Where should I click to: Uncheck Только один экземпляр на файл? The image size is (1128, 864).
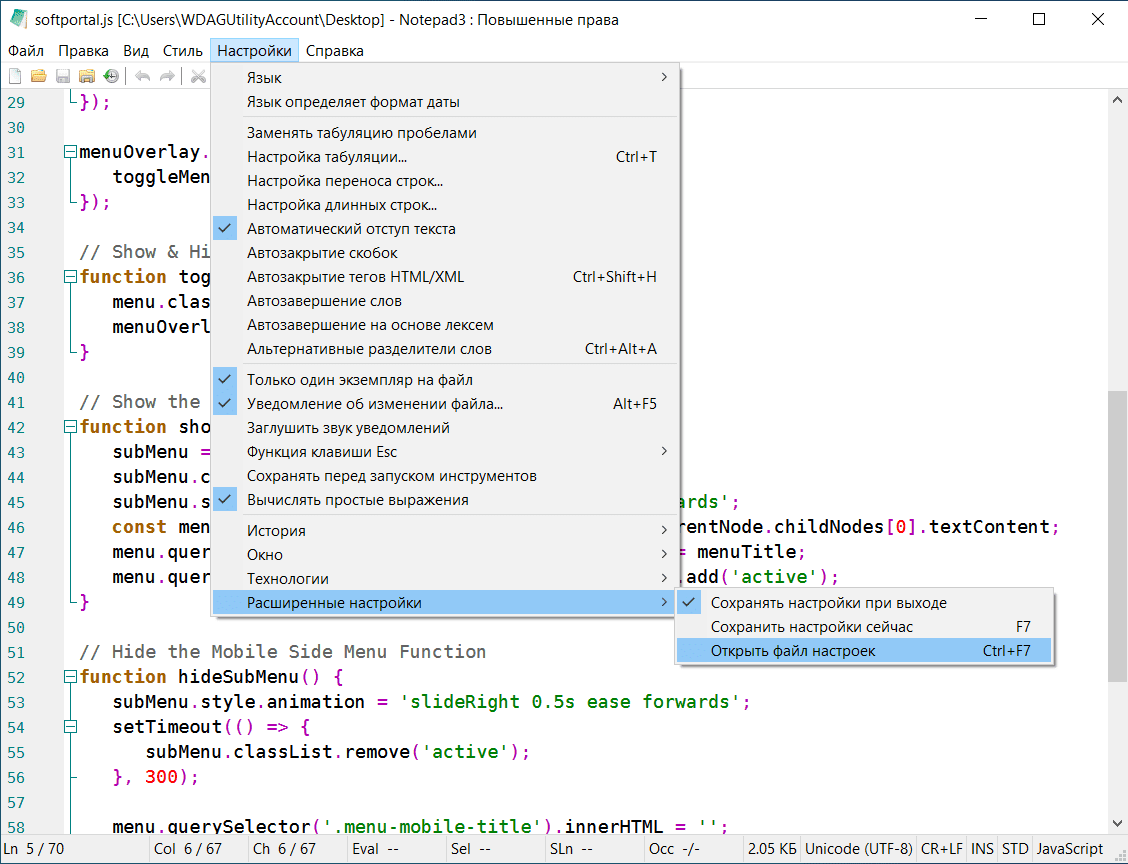tap(359, 380)
